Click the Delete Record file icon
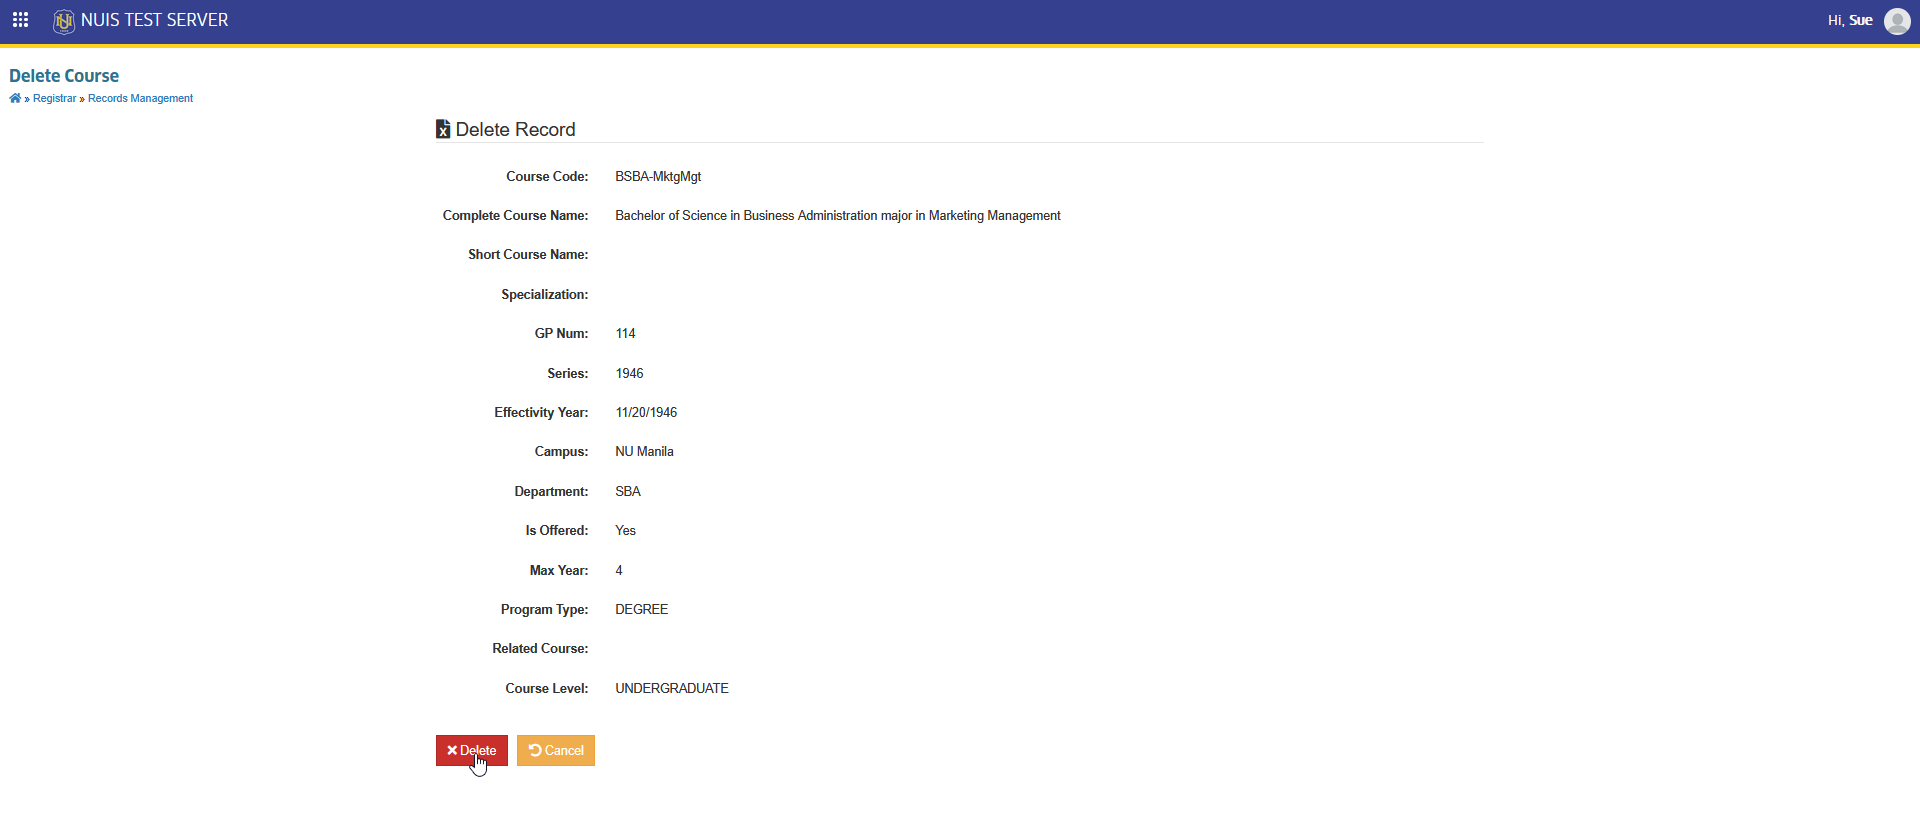 tap(443, 129)
